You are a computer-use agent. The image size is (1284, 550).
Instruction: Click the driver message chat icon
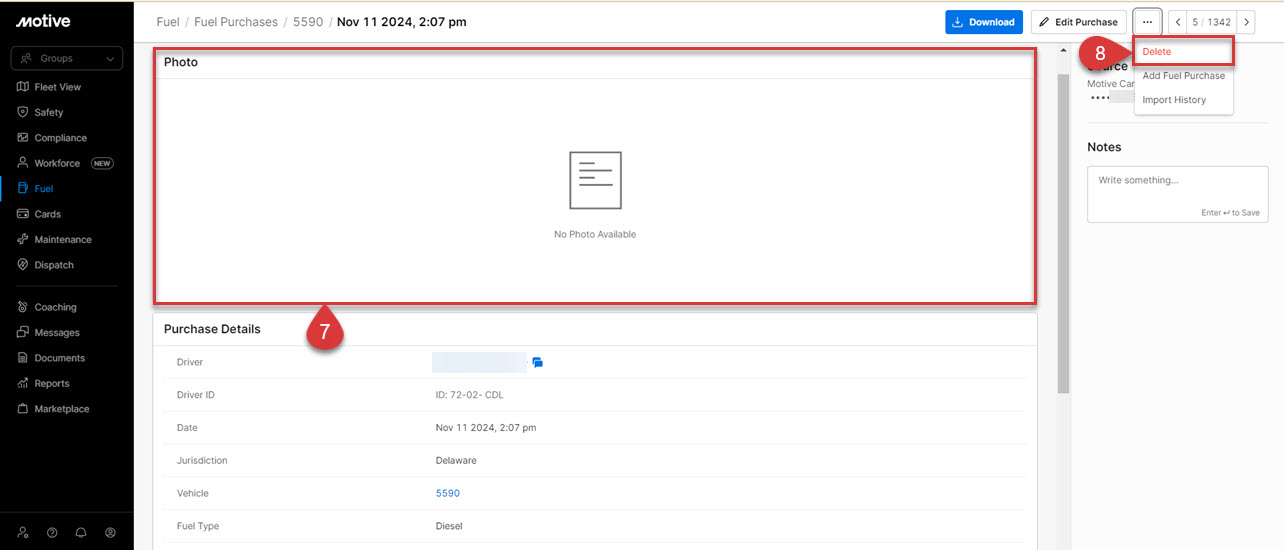(538, 362)
